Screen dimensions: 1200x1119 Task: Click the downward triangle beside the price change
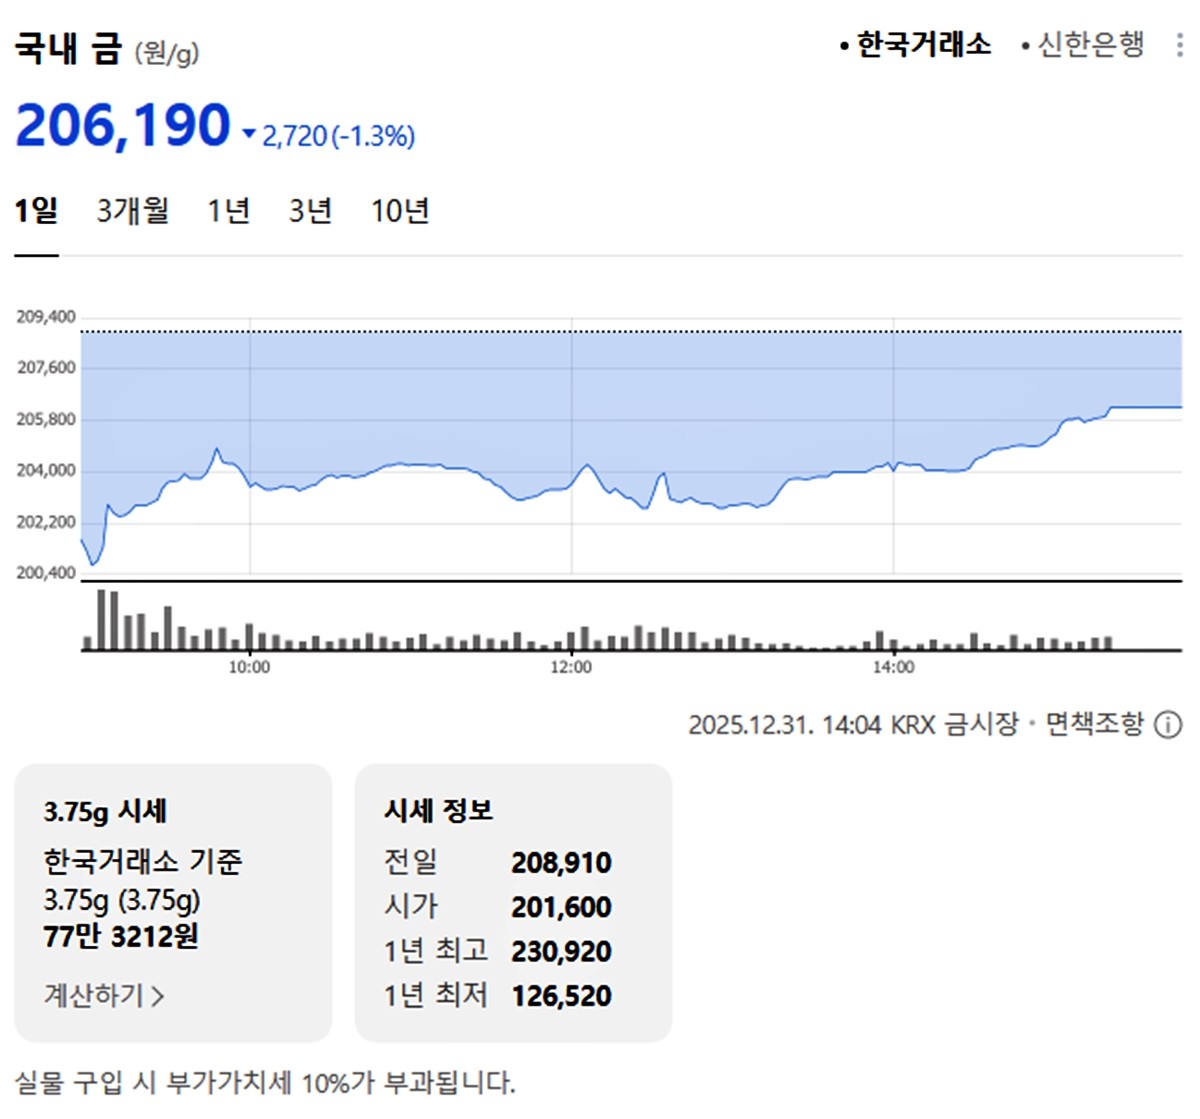click(248, 134)
